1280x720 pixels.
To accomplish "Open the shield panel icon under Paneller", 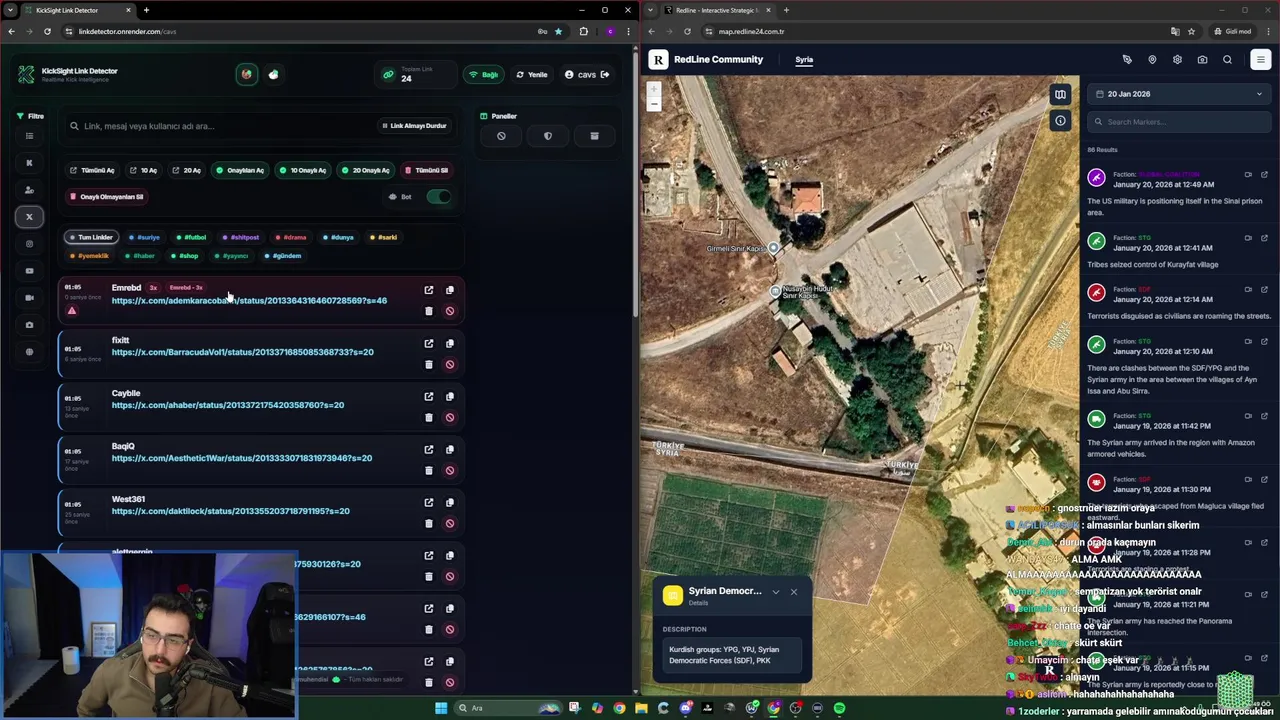I will [x=547, y=136].
